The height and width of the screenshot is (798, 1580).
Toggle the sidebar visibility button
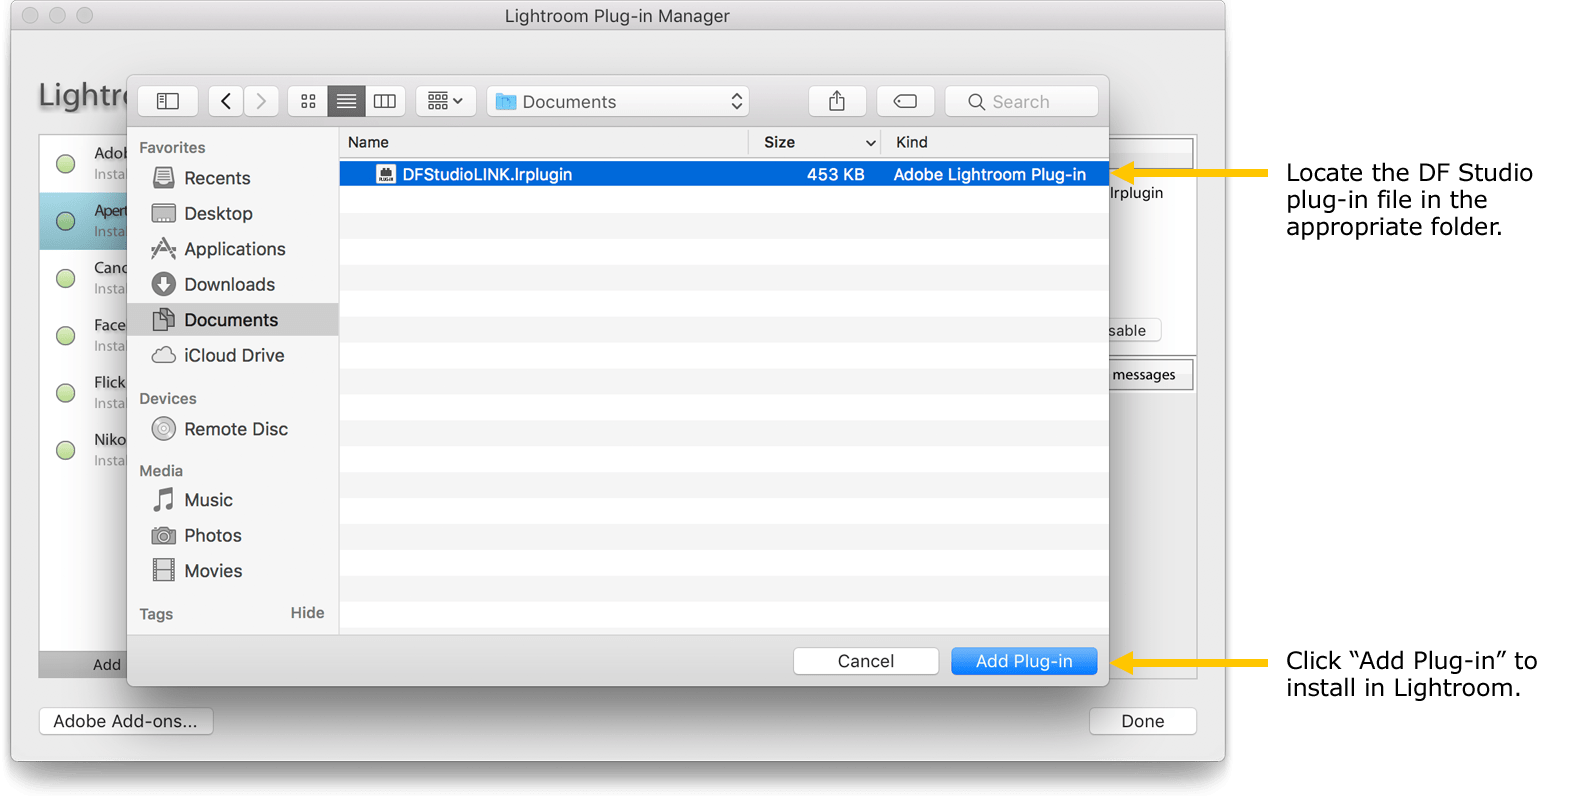click(168, 101)
